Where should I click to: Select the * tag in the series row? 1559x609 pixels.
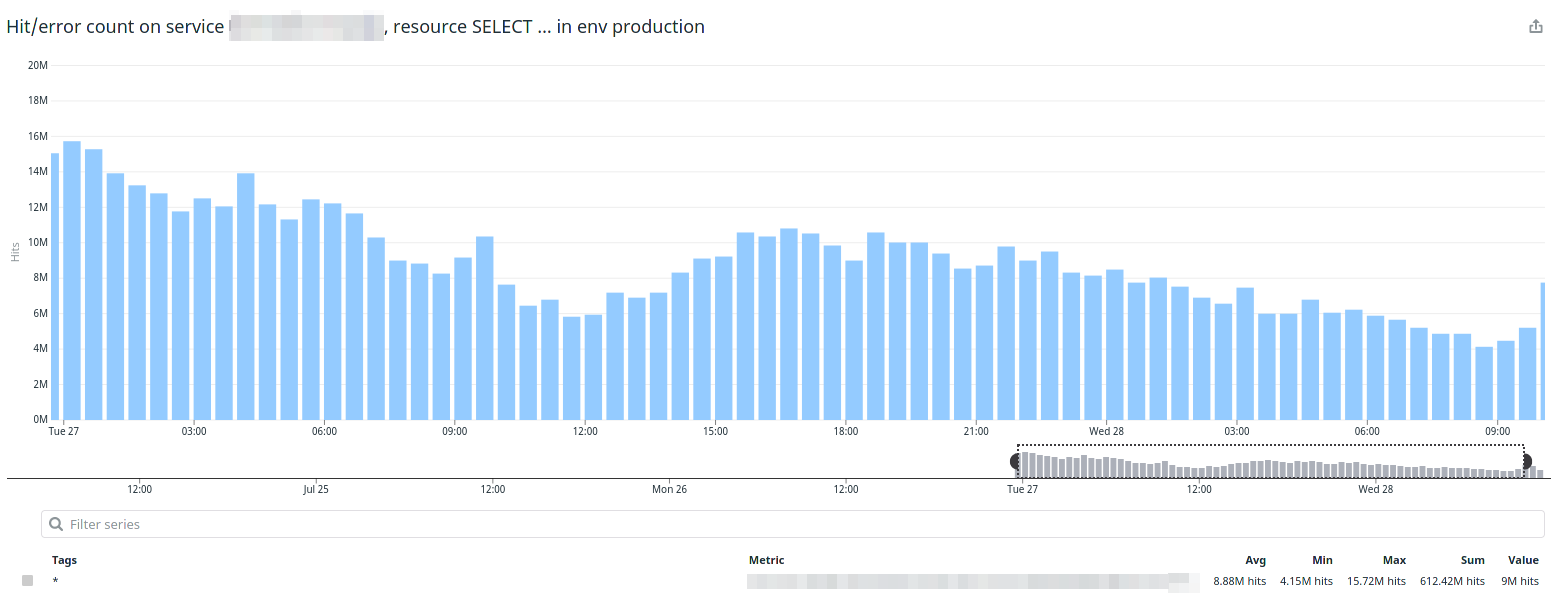(x=56, y=581)
